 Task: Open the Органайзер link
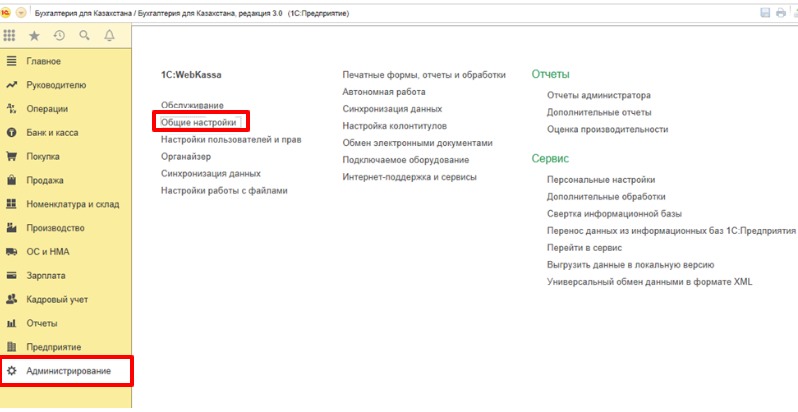point(186,157)
